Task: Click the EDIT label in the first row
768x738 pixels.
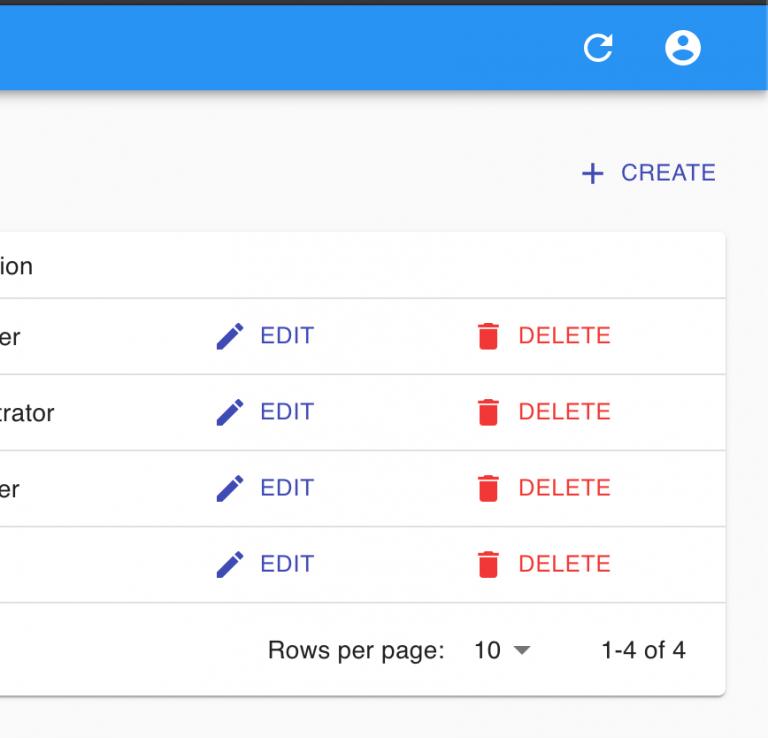Action: pyautogui.click(x=287, y=336)
